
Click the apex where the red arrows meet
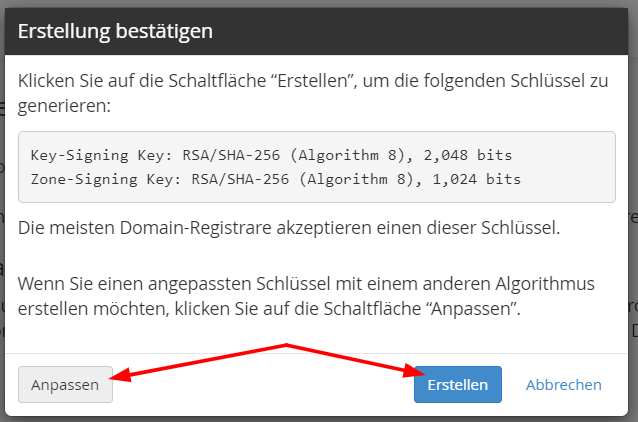(x=286, y=345)
